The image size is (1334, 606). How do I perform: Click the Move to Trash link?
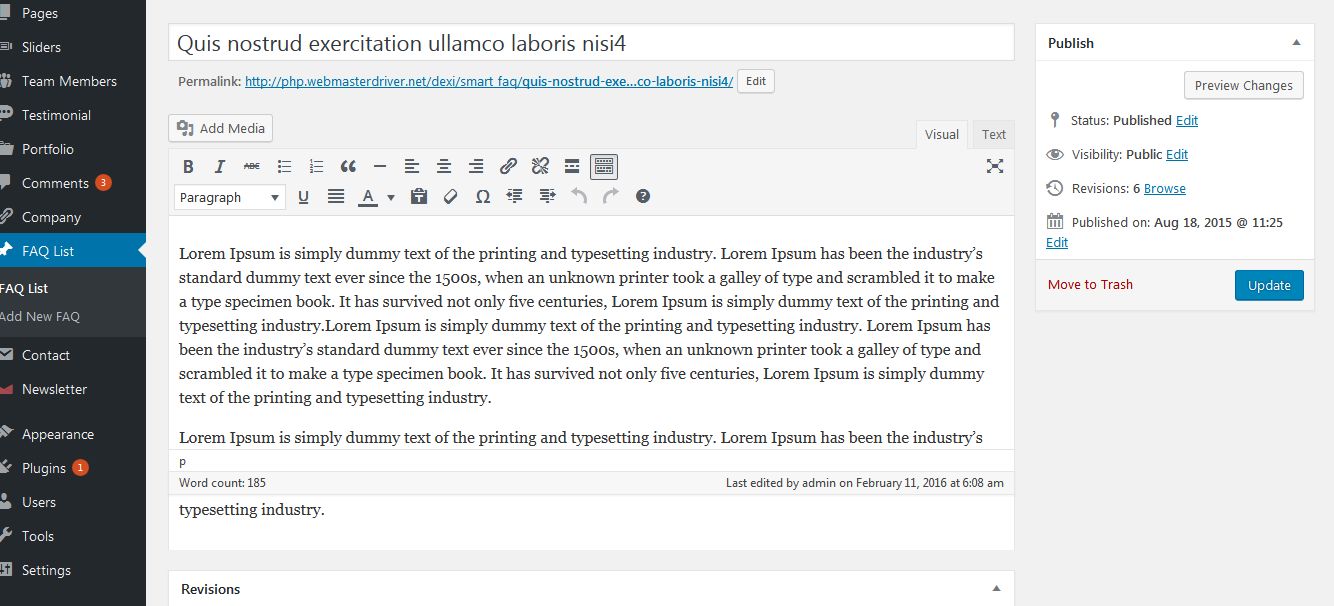(1090, 285)
